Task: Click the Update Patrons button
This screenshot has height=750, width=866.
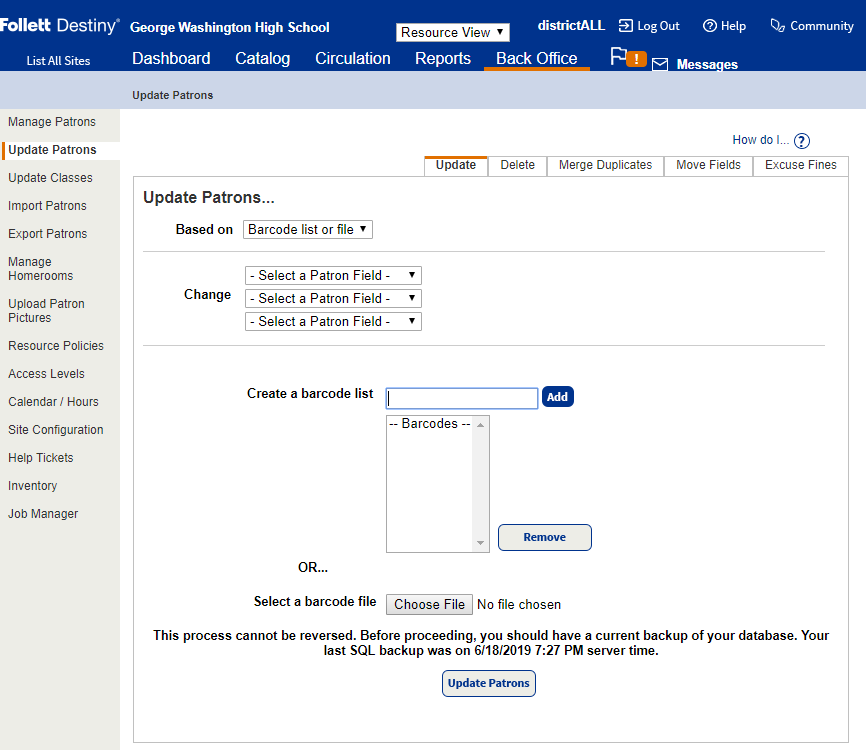Action: [x=488, y=683]
